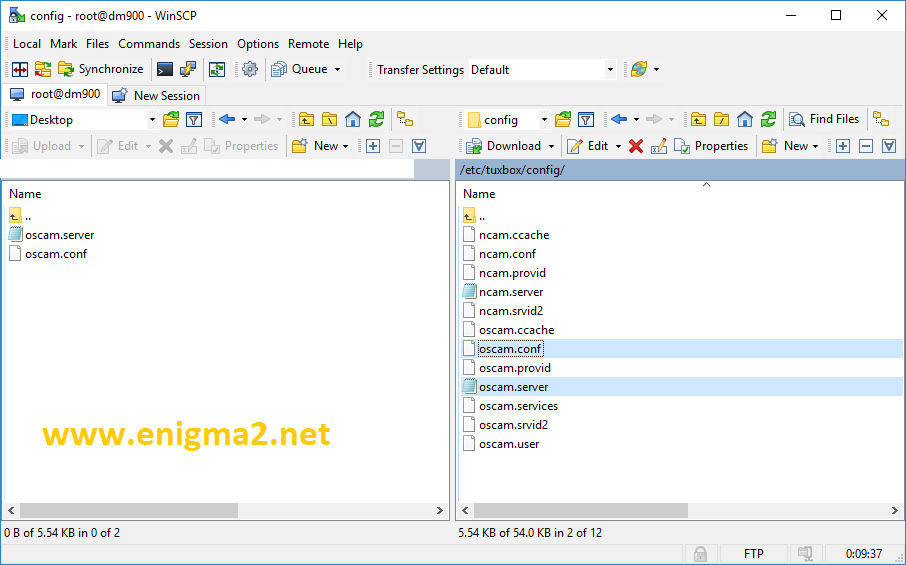Click the remote Unselect Files minus icon
This screenshot has height=565, width=906.
click(x=866, y=146)
